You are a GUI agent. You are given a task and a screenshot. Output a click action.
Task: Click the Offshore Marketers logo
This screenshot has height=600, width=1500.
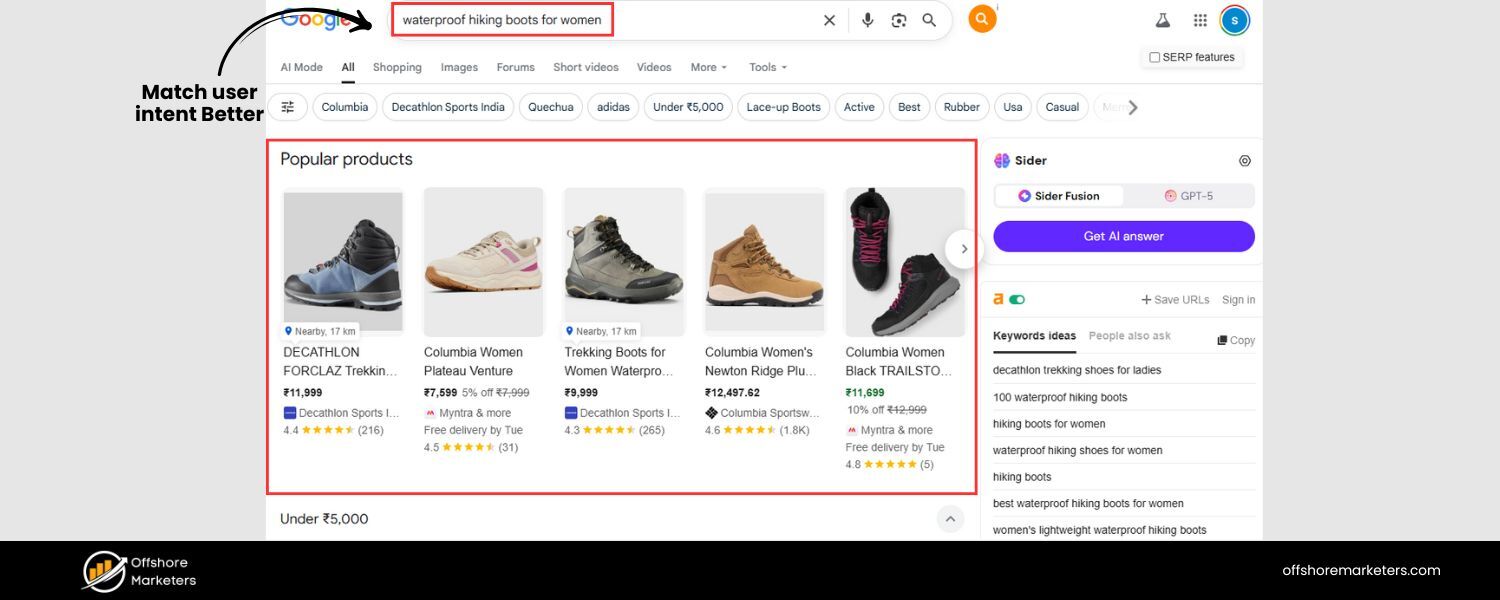[x=138, y=570]
